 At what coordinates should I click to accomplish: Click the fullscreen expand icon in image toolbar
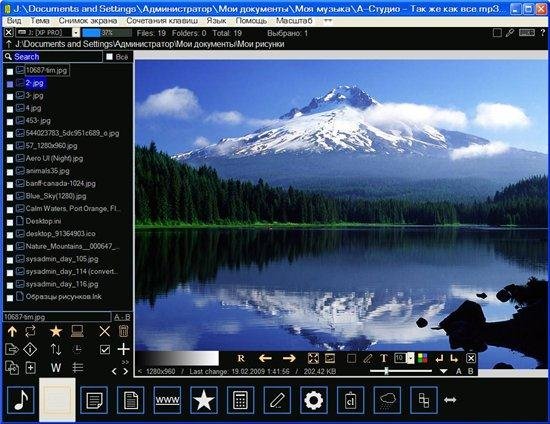tap(313, 358)
